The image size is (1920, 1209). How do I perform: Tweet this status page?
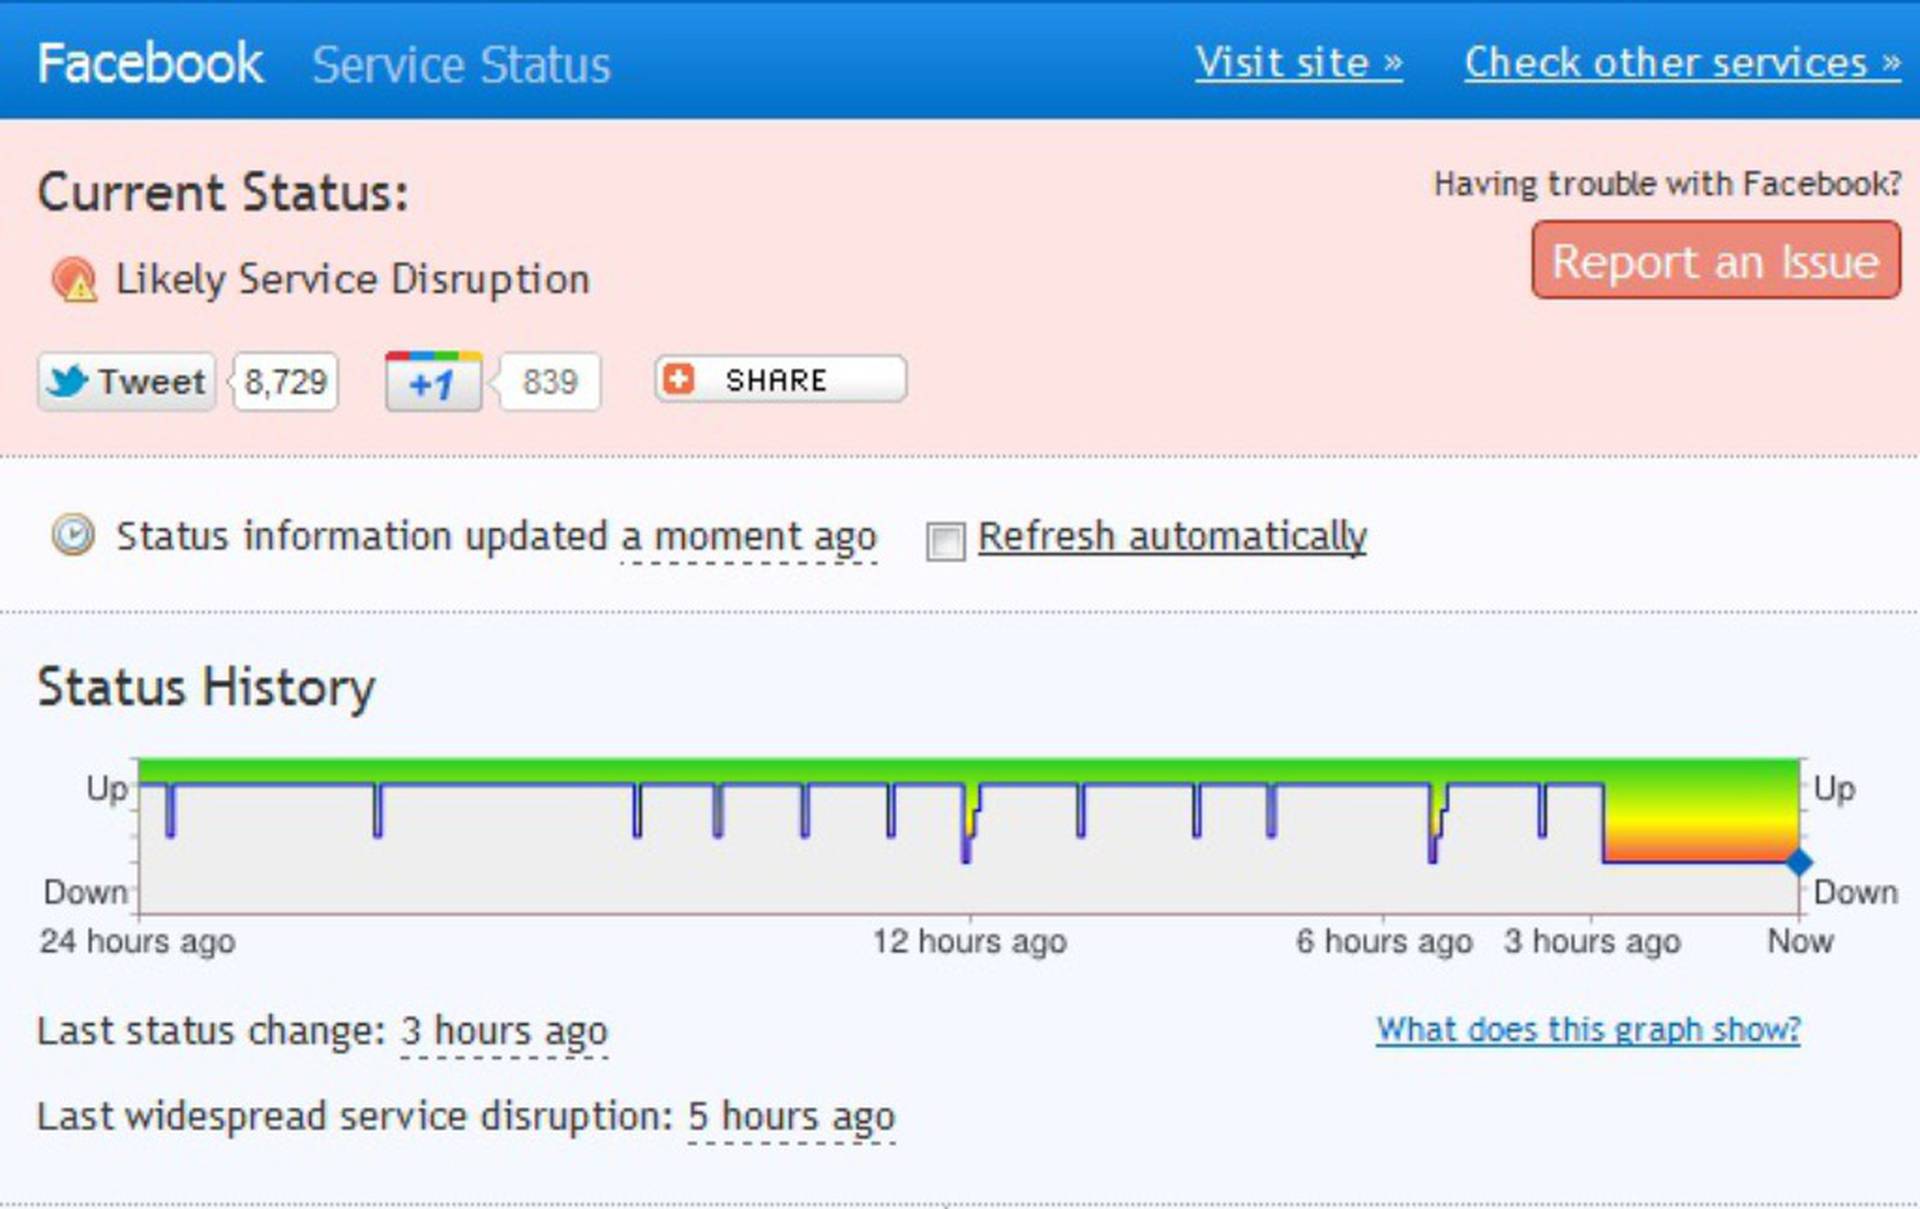(126, 381)
